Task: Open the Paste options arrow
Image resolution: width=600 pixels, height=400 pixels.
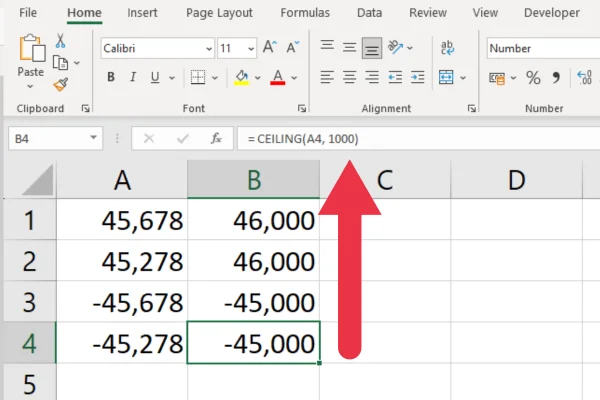Action: tap(30, 87)
